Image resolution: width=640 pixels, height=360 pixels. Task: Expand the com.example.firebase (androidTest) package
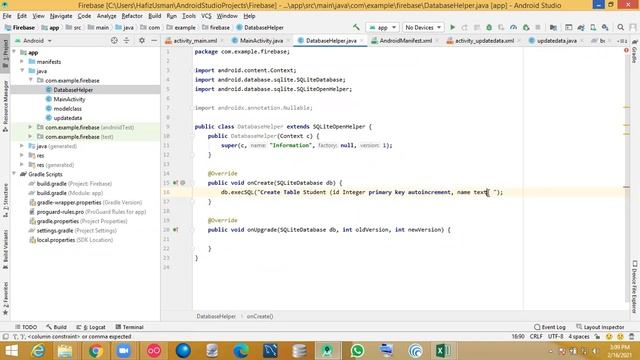(30, 127)
